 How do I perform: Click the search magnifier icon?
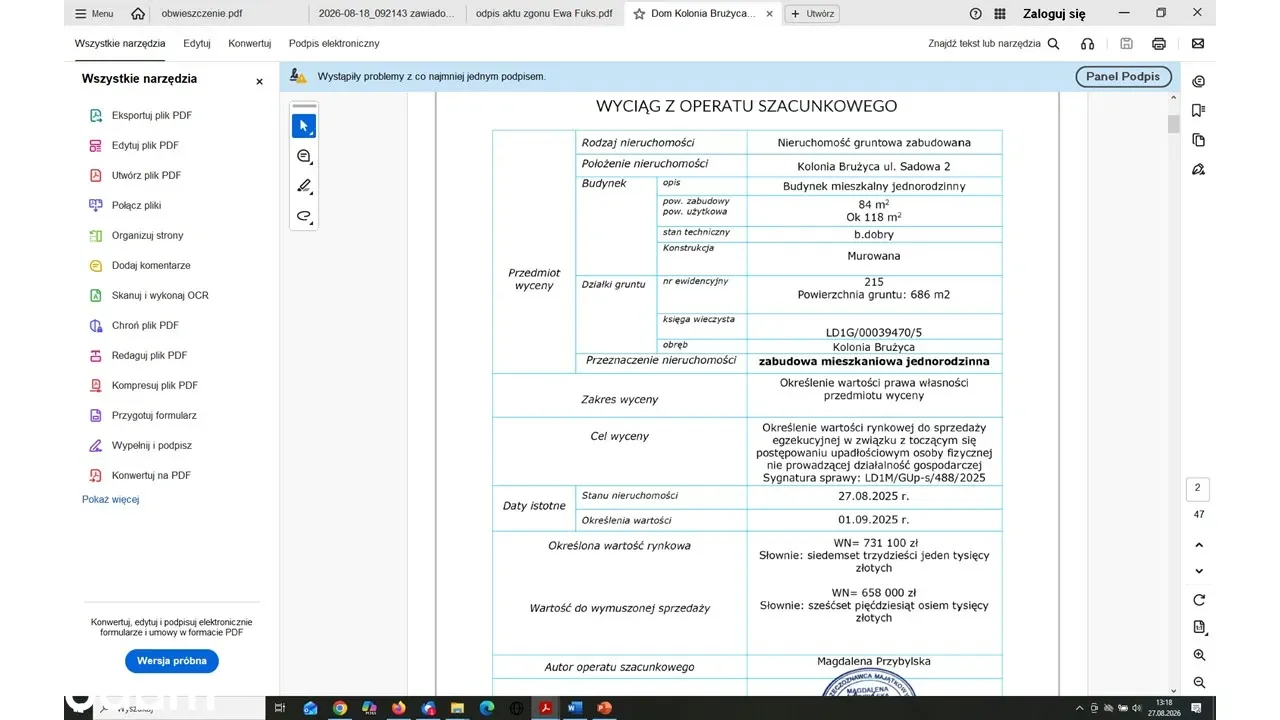pos(1053,44)
